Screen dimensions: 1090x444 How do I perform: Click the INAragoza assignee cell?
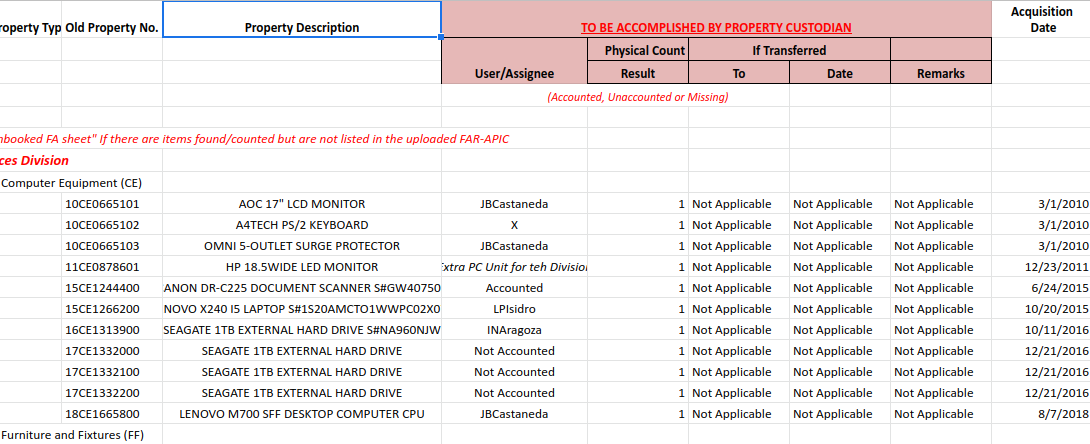514,330
